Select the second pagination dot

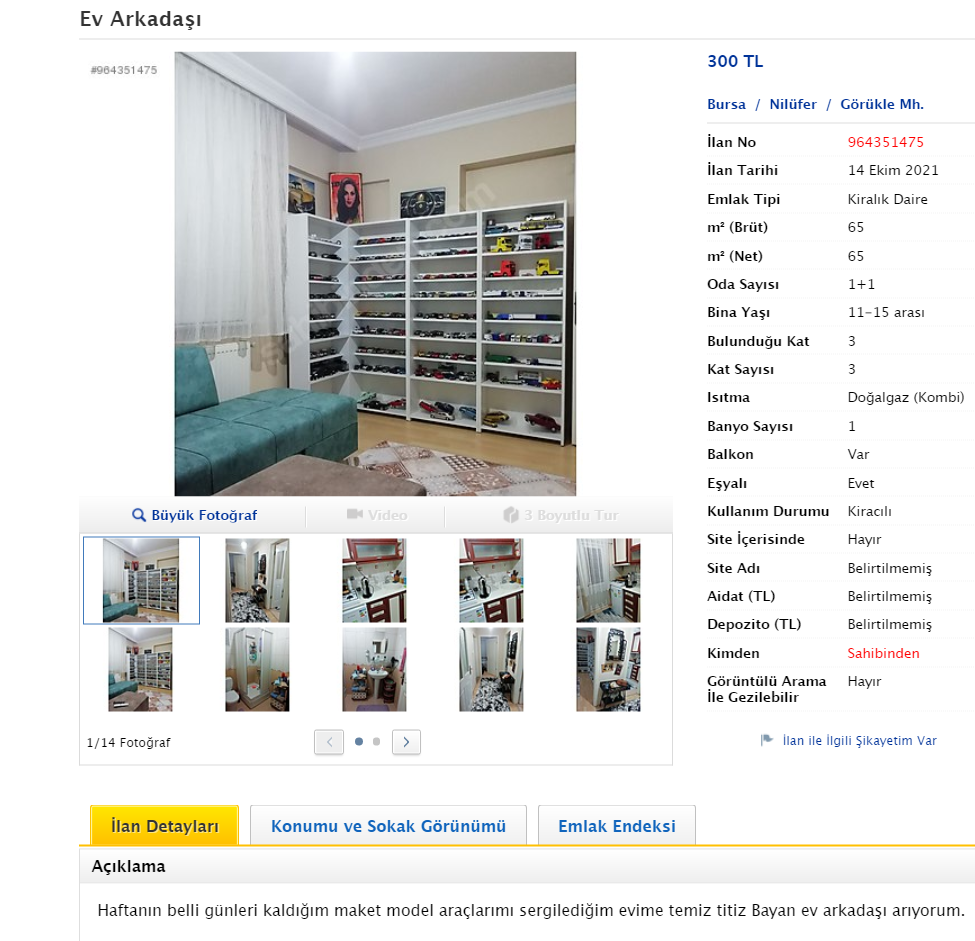[376, 741]
